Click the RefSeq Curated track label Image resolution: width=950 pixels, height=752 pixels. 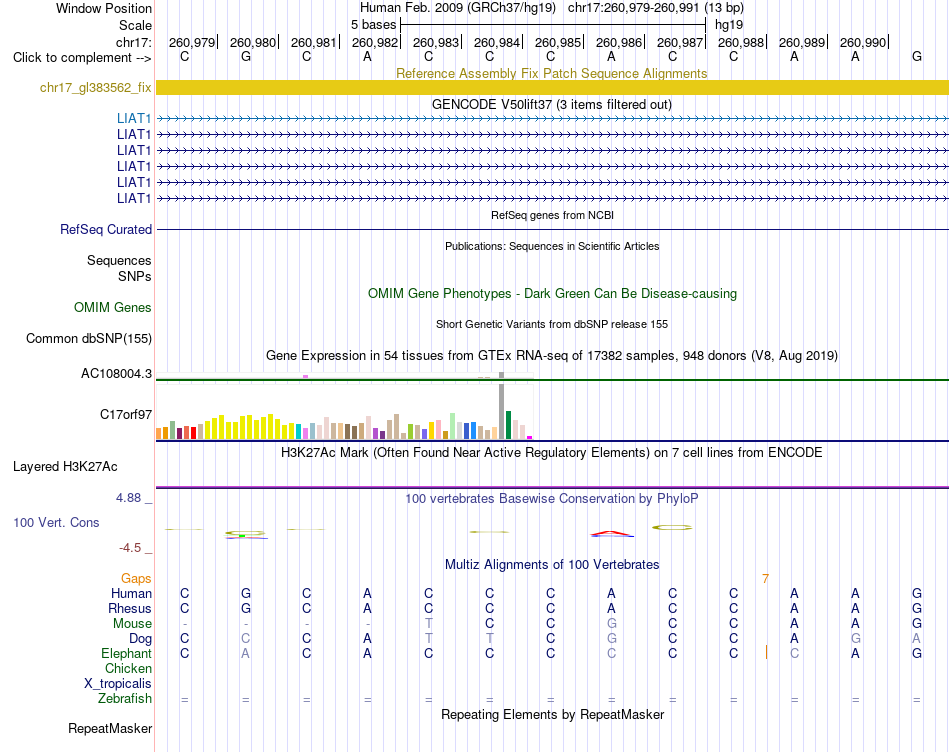[x=106, y=230]
